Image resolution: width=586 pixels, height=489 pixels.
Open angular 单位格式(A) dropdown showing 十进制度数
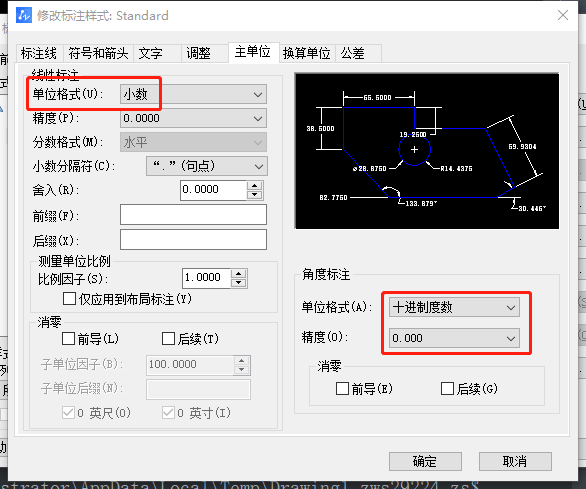click(454, 307)
